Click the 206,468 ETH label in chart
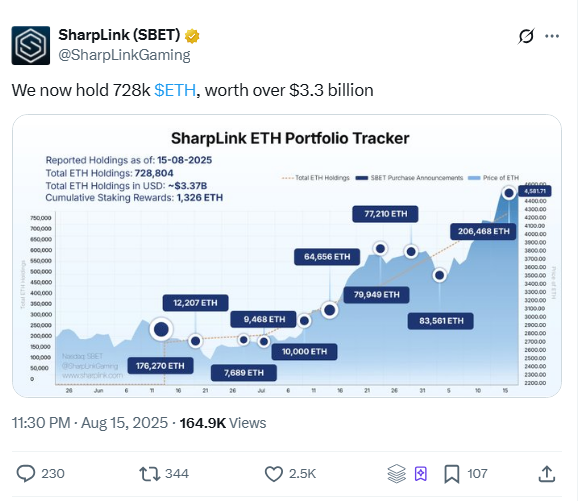Image resolution: width=578 pixels, height=501 pixels. [x=483, y=232]
